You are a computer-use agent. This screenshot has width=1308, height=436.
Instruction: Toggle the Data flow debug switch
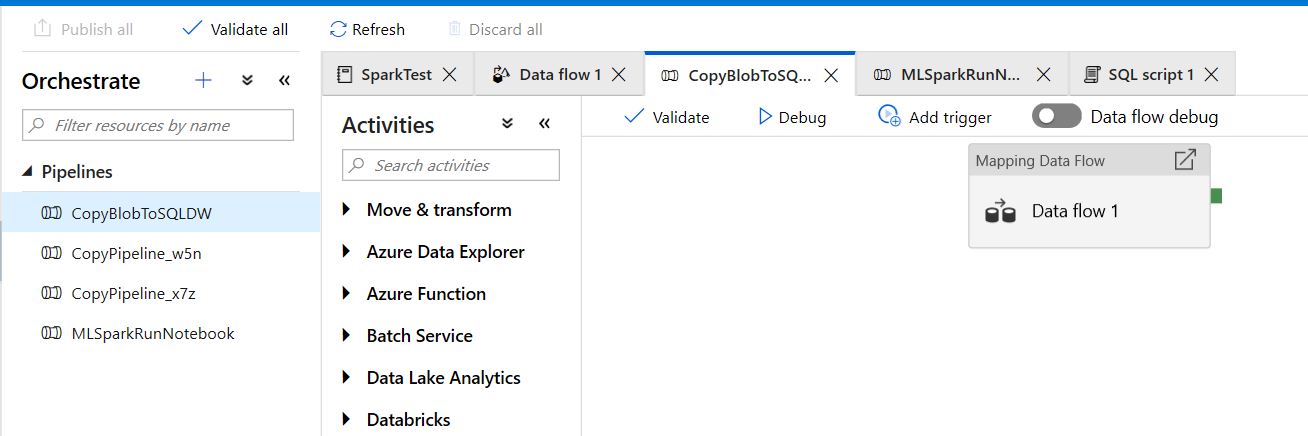click(x=1056, y=116)
